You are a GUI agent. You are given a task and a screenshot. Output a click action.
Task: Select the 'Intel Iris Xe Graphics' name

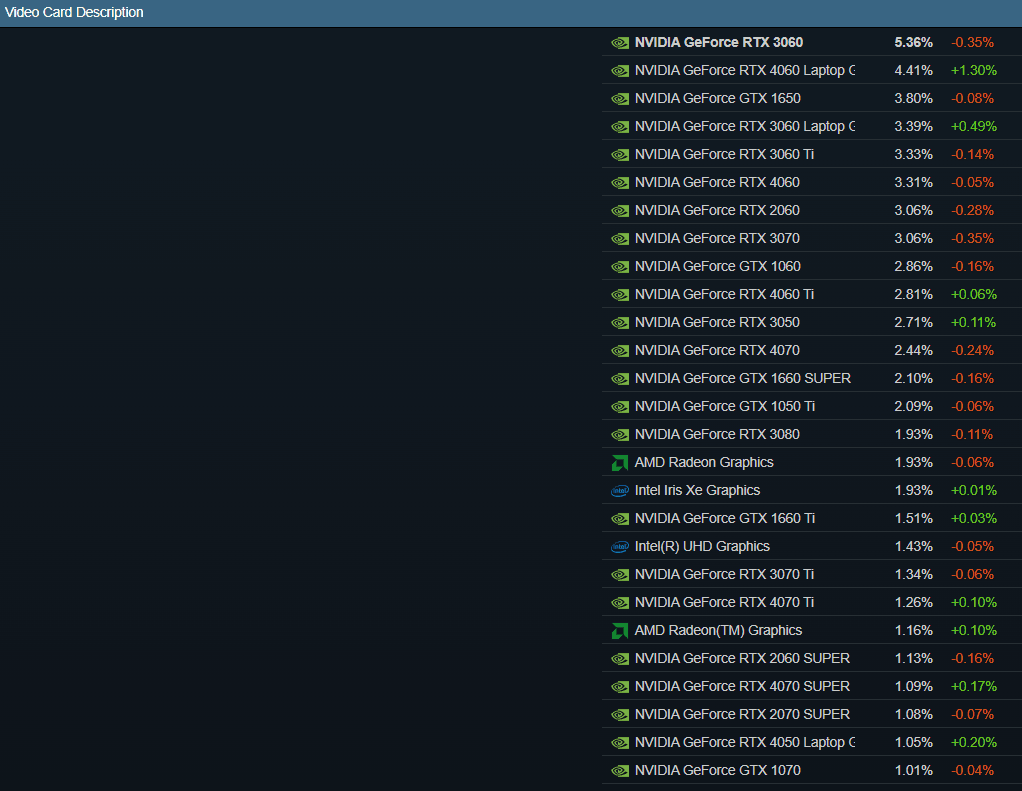(x=697, y=491)
